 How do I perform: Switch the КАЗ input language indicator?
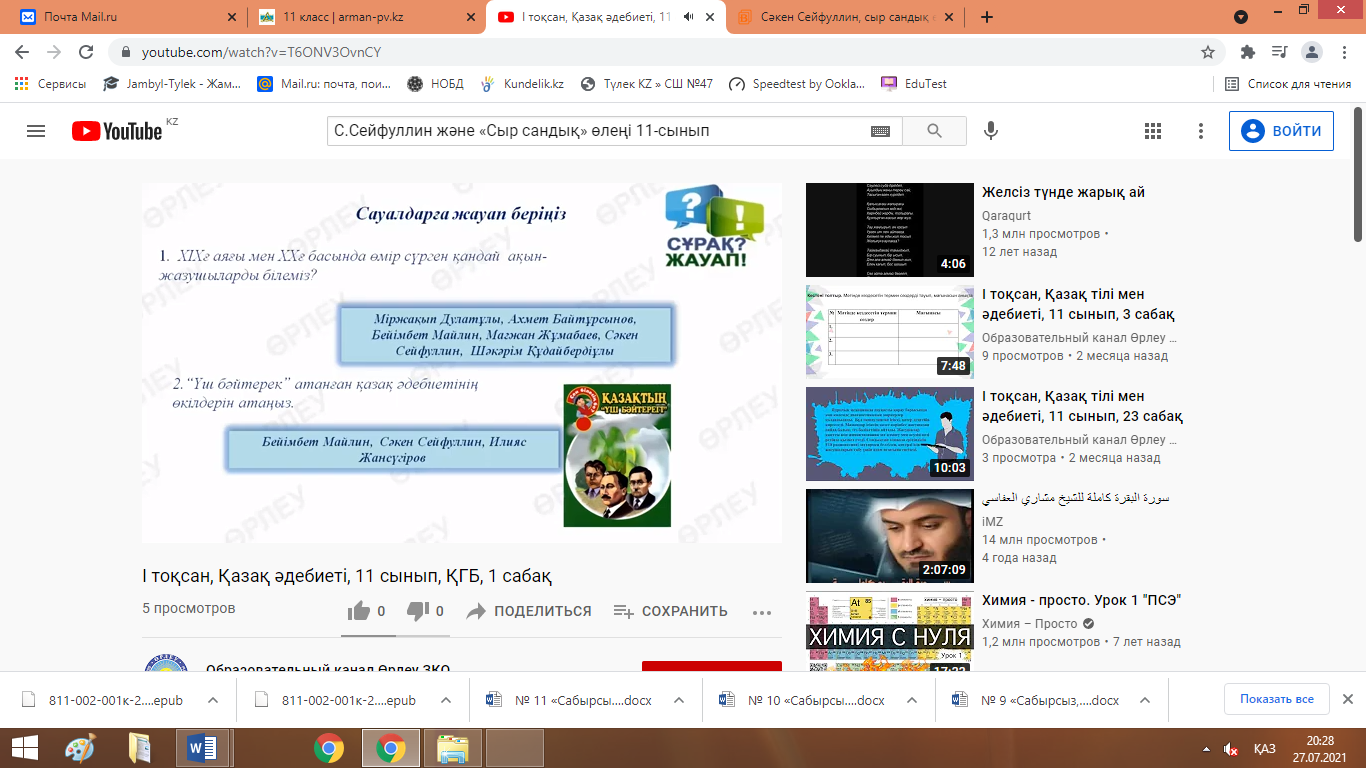[1264, 749]
